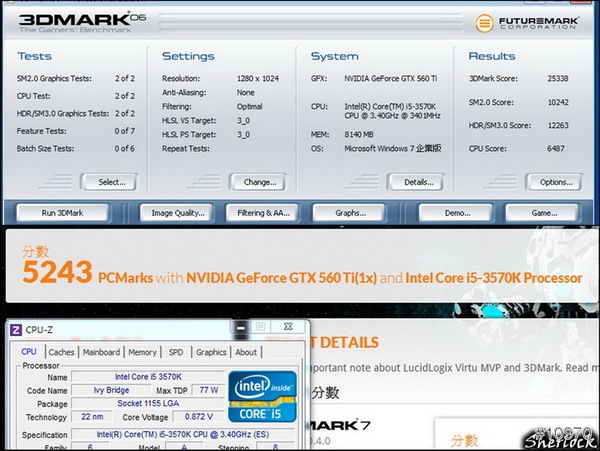Switch to the Graphics tab in CPU-Z
This screenshot has height=451, width=600.
pos(211,352)
